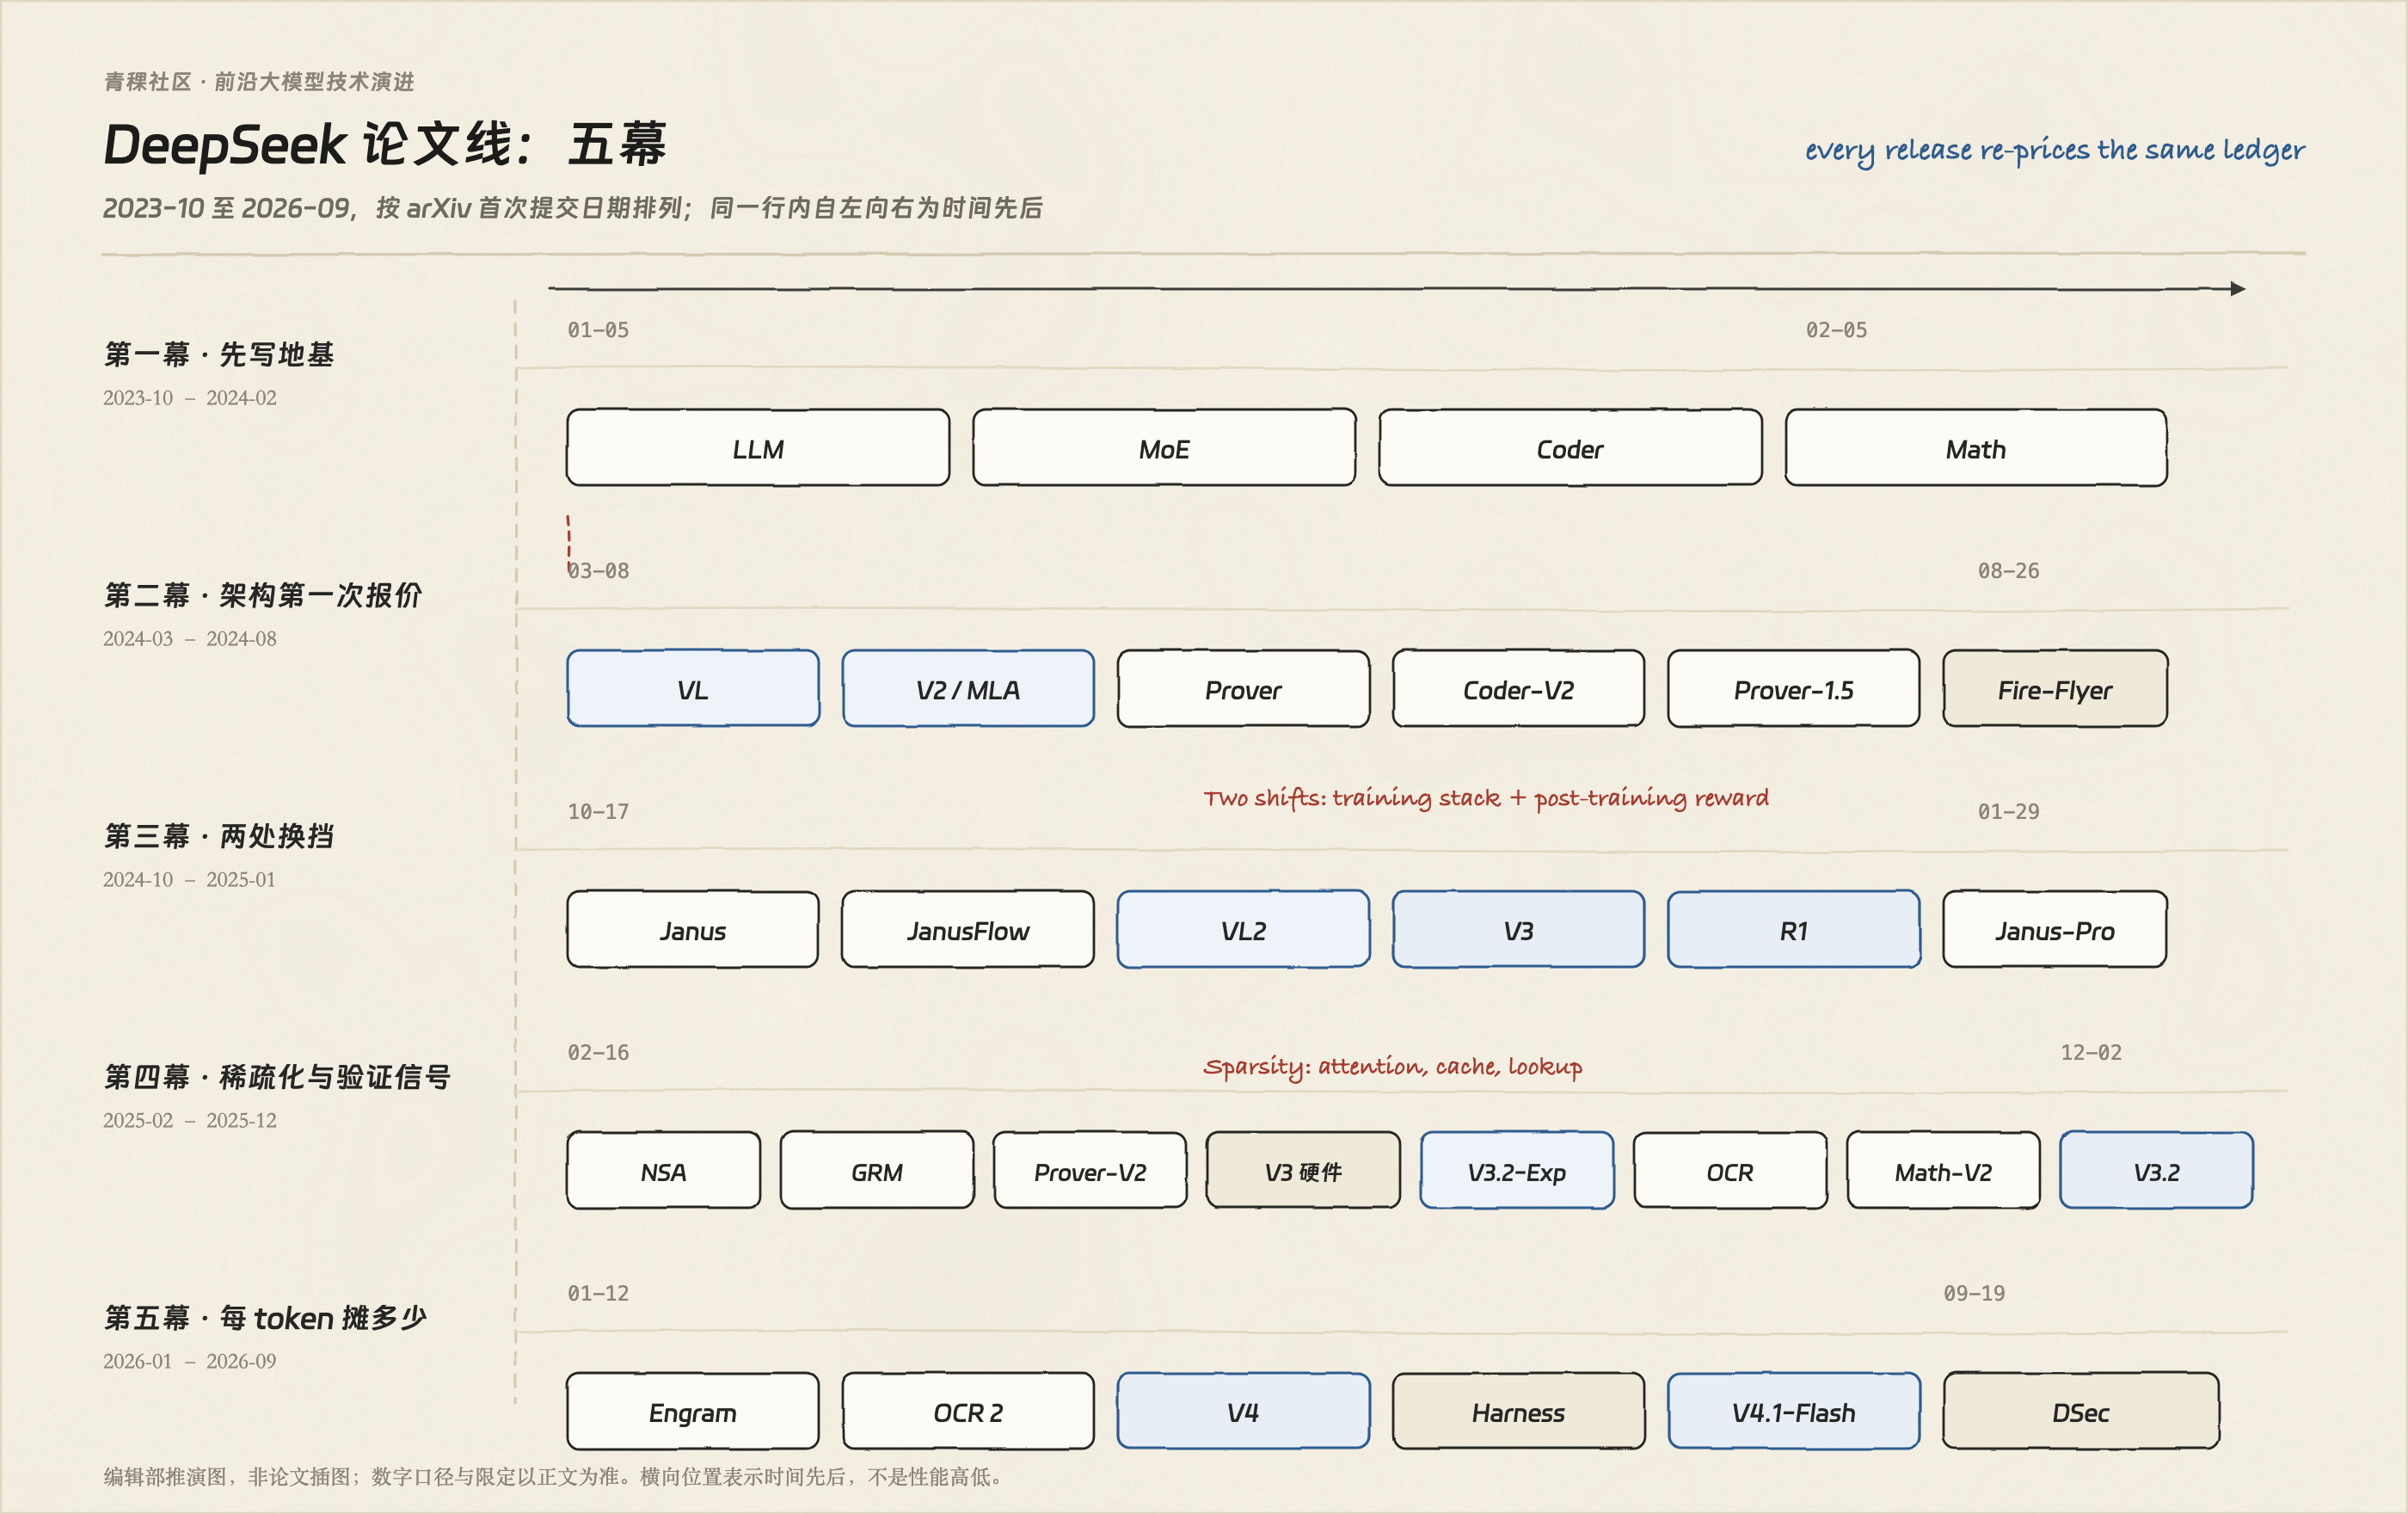Click the 01-05 date marker
The image size is (2408, 1514).
pos(598,330)
